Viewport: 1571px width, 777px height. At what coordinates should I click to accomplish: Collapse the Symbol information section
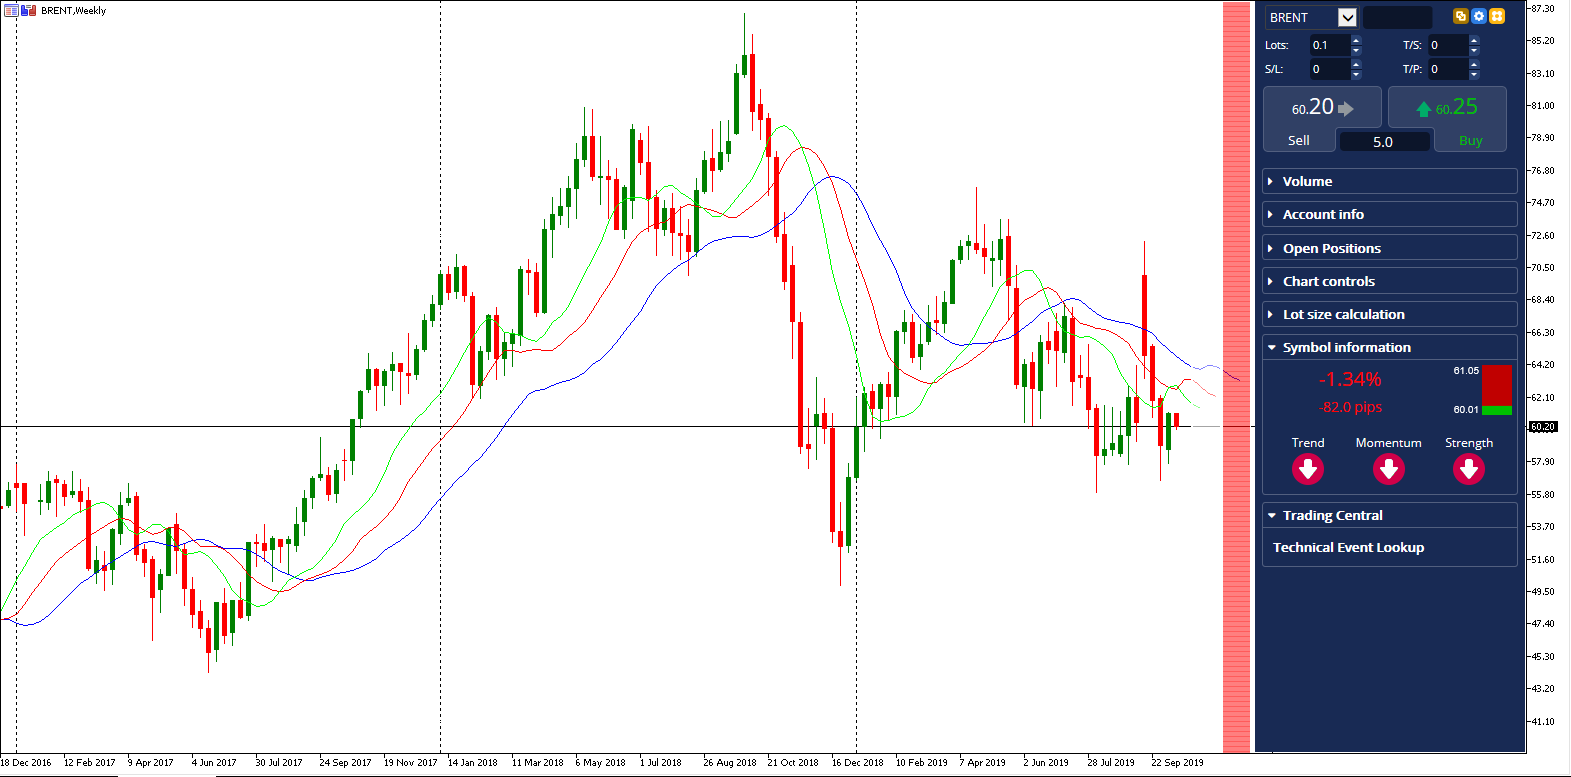1390,347
